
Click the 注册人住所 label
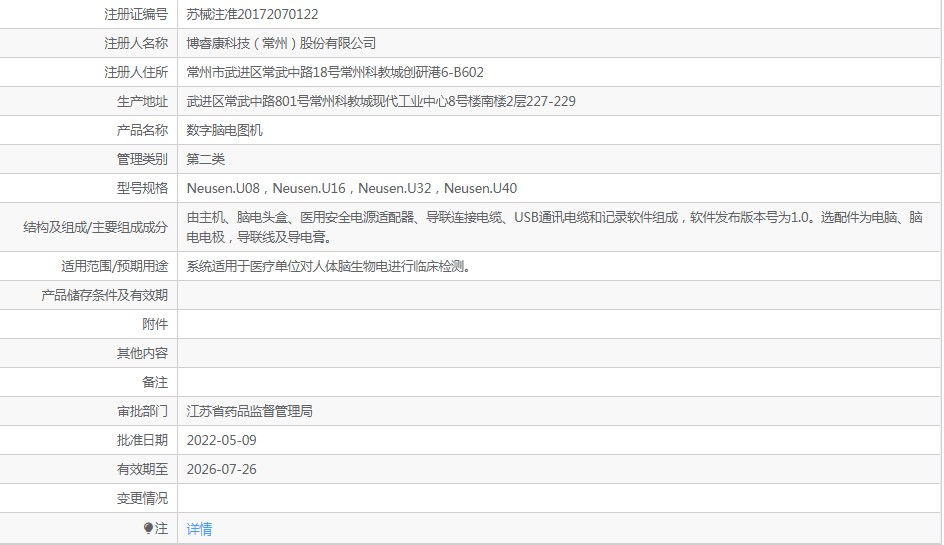136,72
